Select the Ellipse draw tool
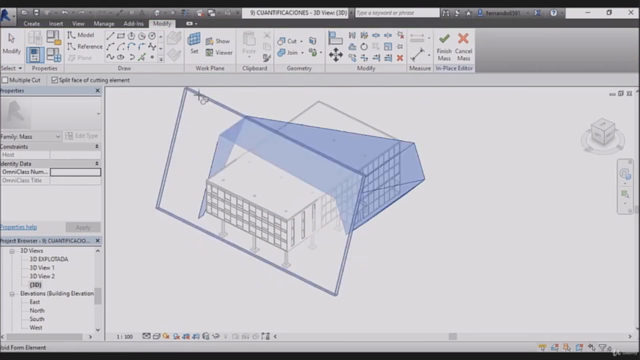Screen dimensions: 640x360 [121, 57]
